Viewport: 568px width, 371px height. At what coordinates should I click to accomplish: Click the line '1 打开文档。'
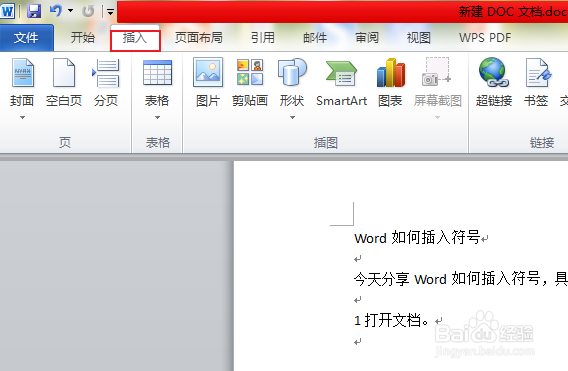tap(392, 320)
